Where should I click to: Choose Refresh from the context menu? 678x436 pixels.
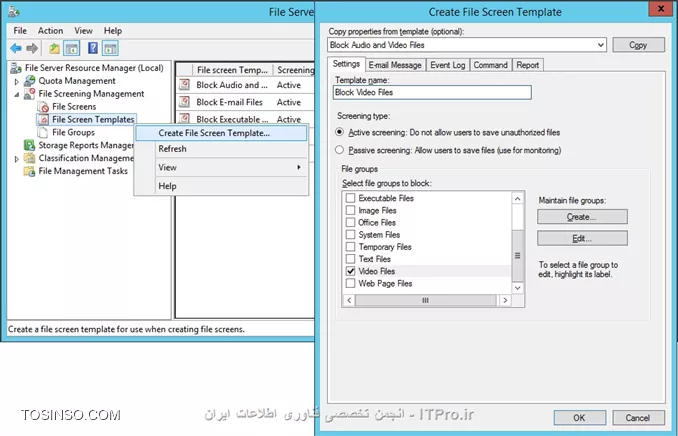point(172,149)
